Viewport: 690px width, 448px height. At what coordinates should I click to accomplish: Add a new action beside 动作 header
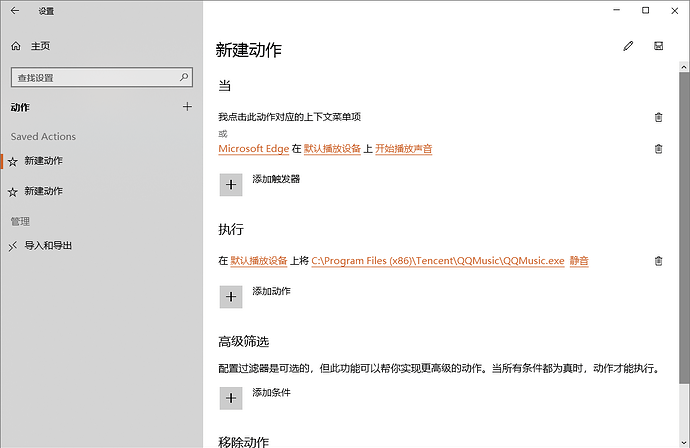pos(187,107)
